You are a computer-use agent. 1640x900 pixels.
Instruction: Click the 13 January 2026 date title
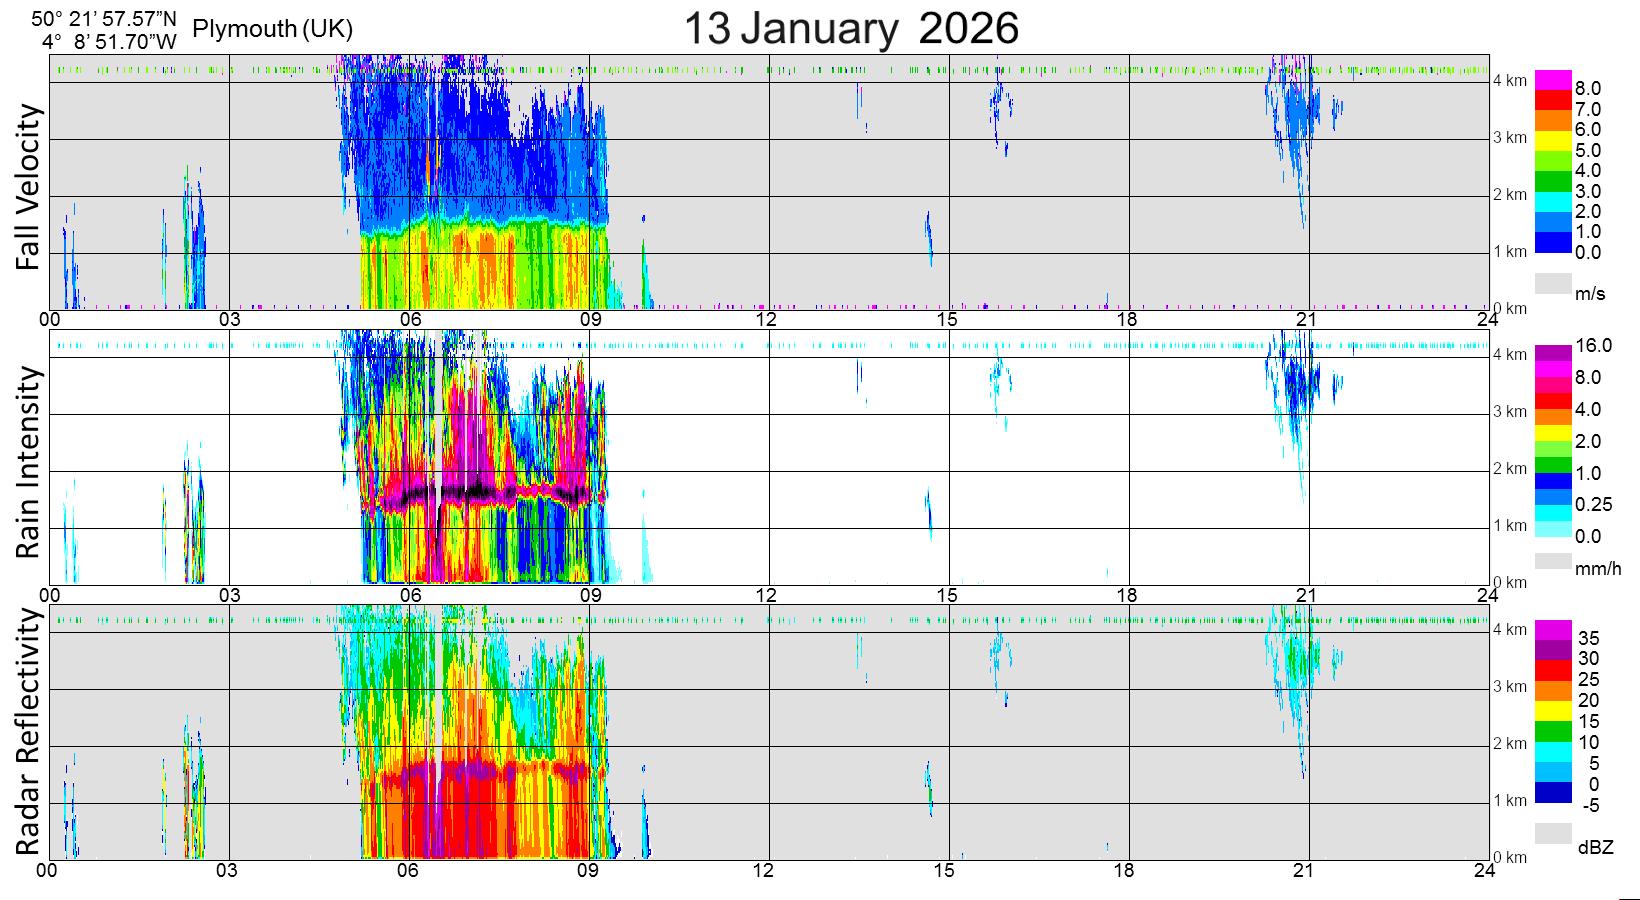pos(851,29)
